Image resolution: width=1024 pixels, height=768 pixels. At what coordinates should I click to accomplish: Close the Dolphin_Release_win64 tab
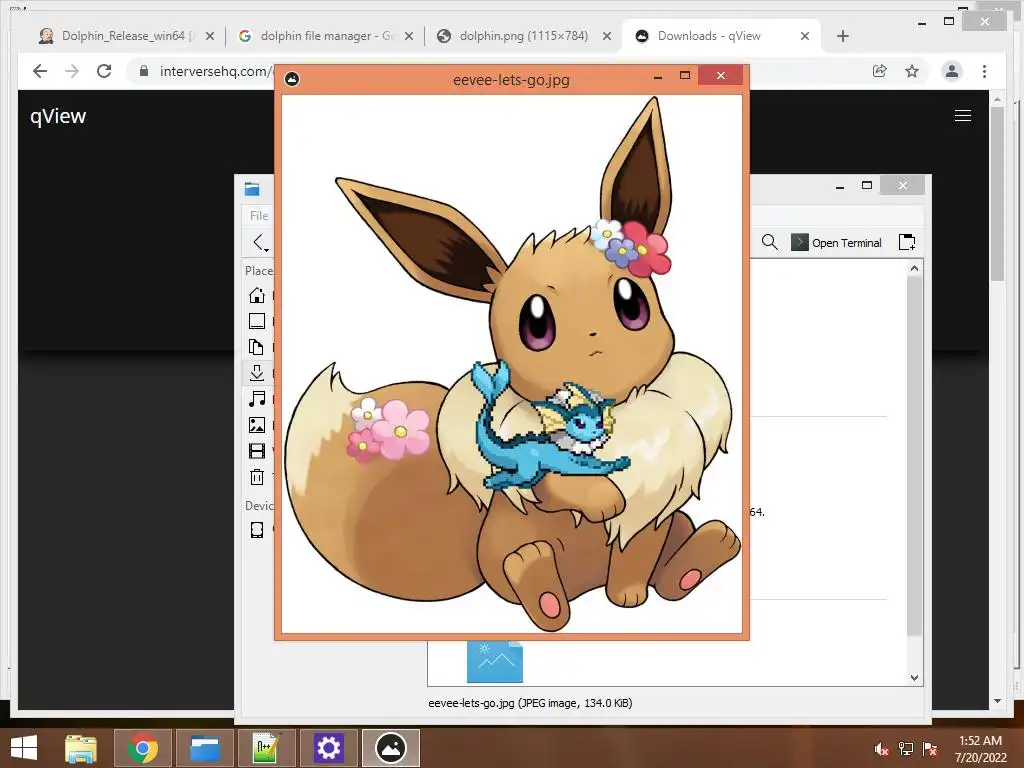pyautogui.click(x=210, y=37)
